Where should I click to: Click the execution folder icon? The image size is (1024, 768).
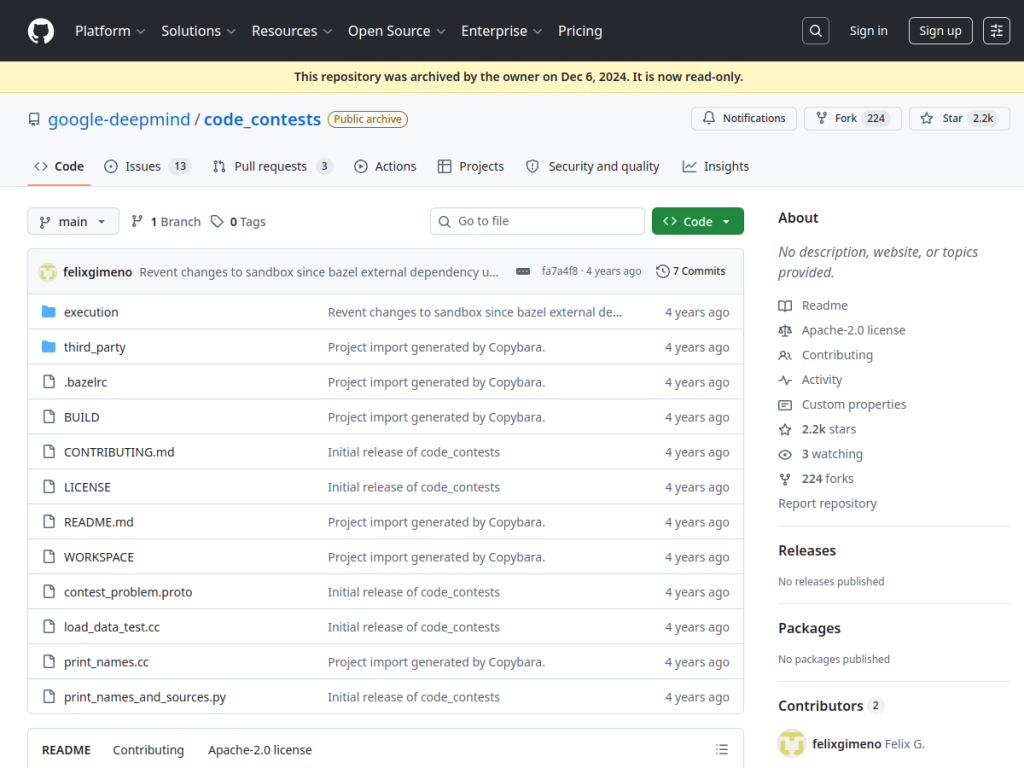click(48, 312)
